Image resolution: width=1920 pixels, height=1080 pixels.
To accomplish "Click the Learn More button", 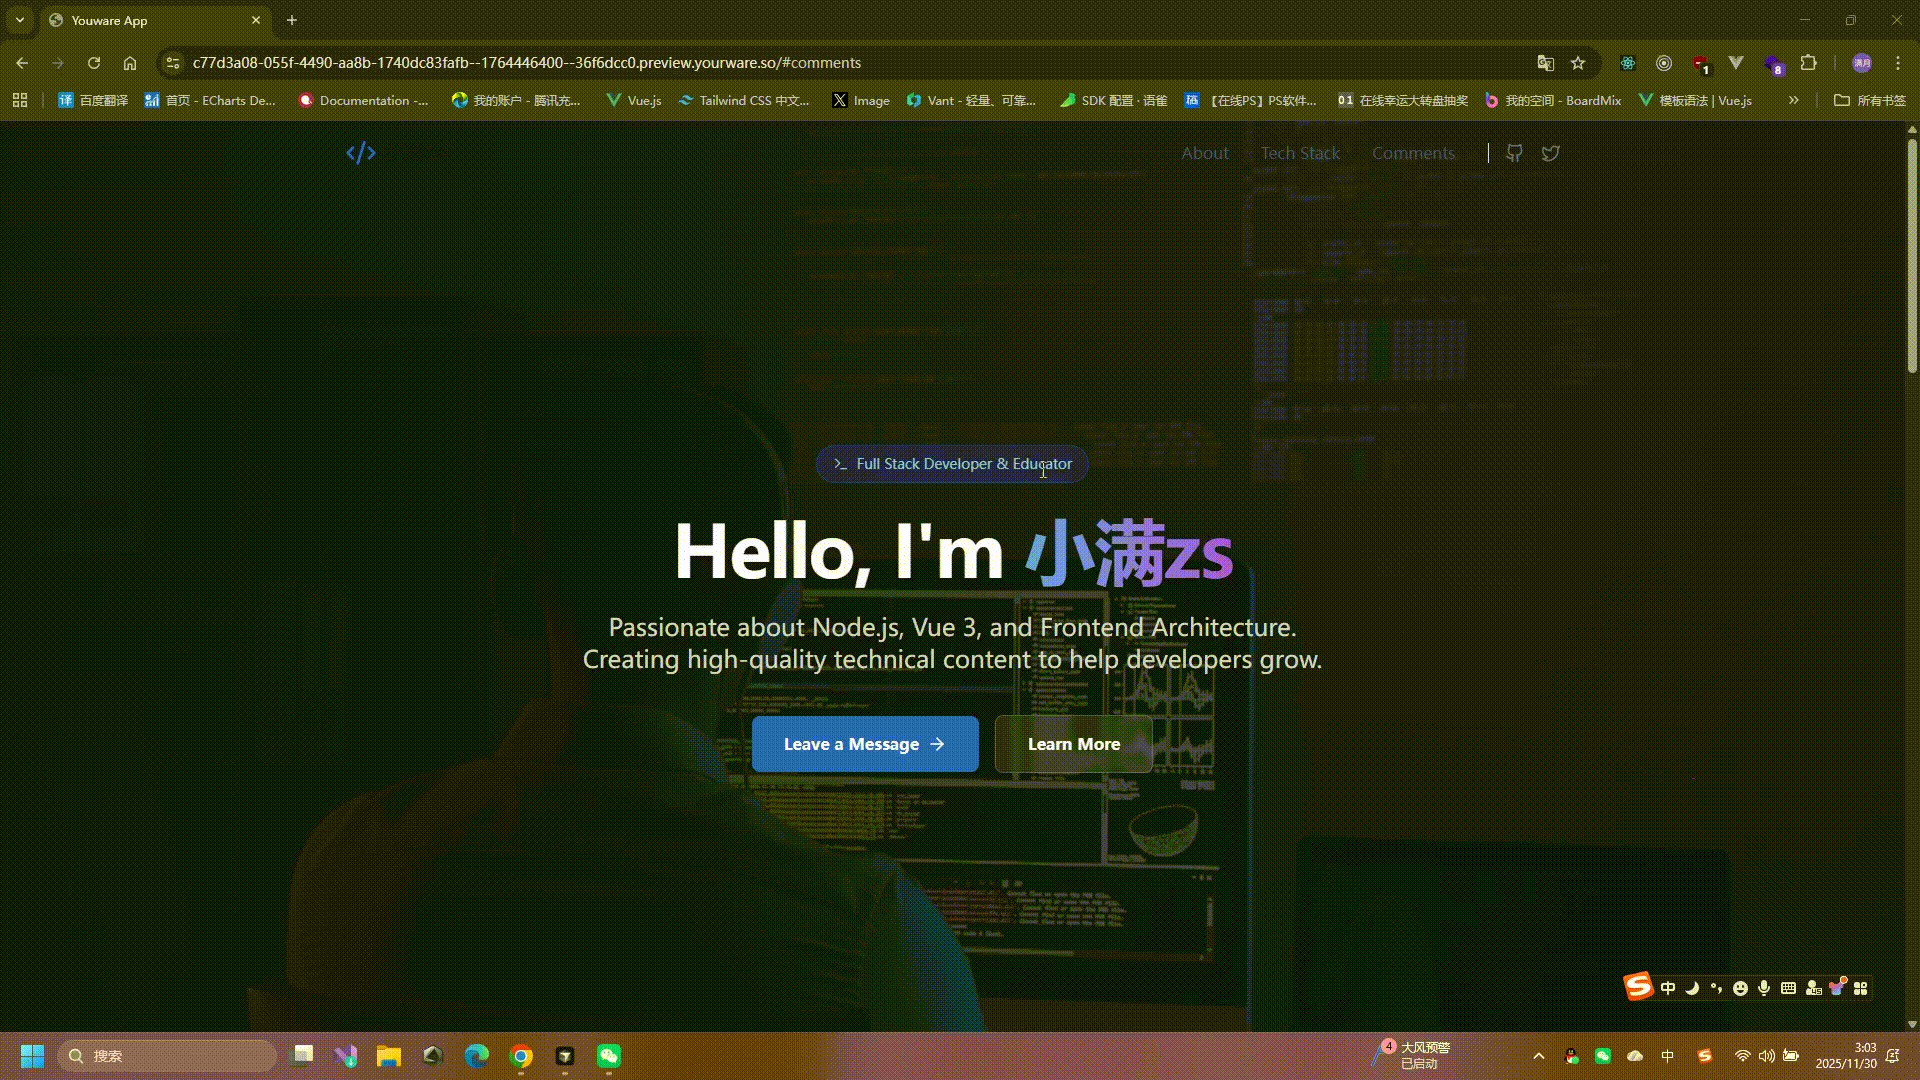I will point(1073,743).
